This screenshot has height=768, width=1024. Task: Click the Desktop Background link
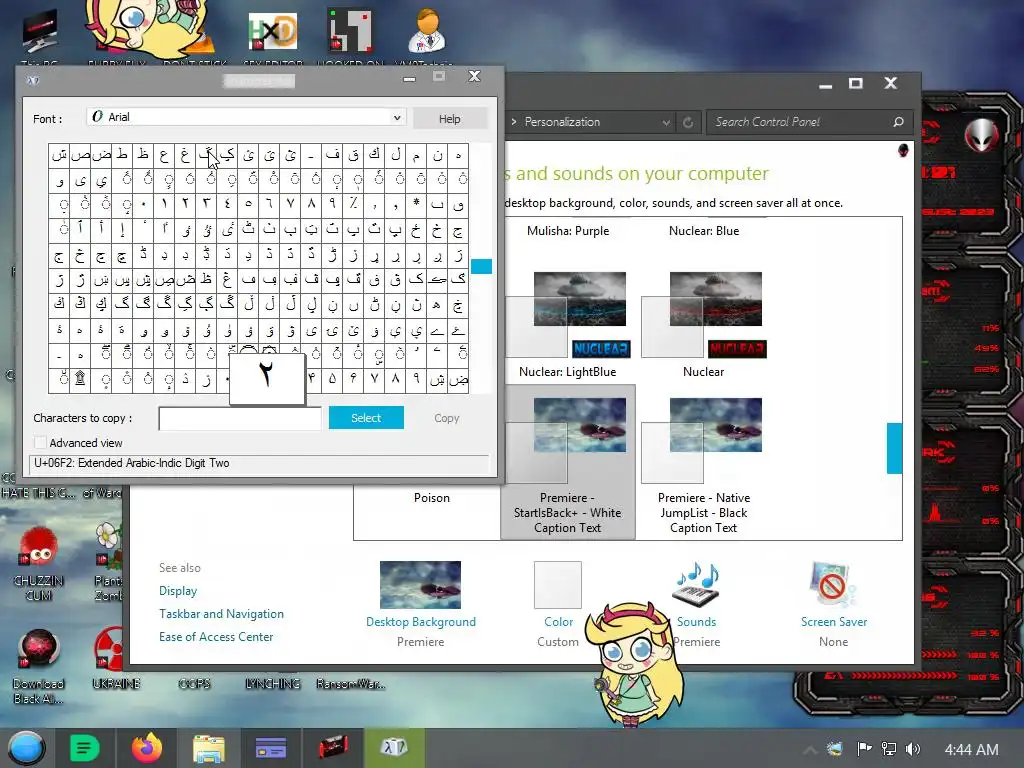[421, 622]
